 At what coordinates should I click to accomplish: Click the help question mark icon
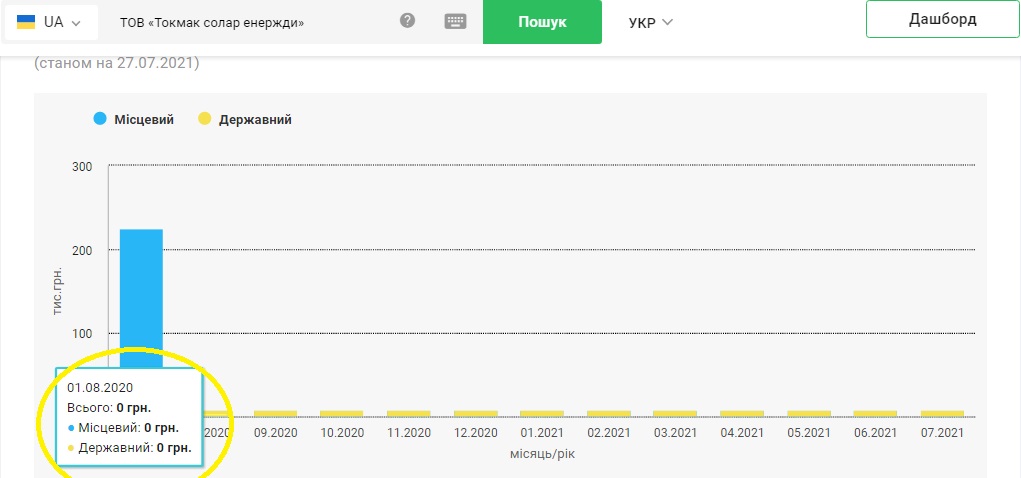pyautogui.click(x=407, y=21)
